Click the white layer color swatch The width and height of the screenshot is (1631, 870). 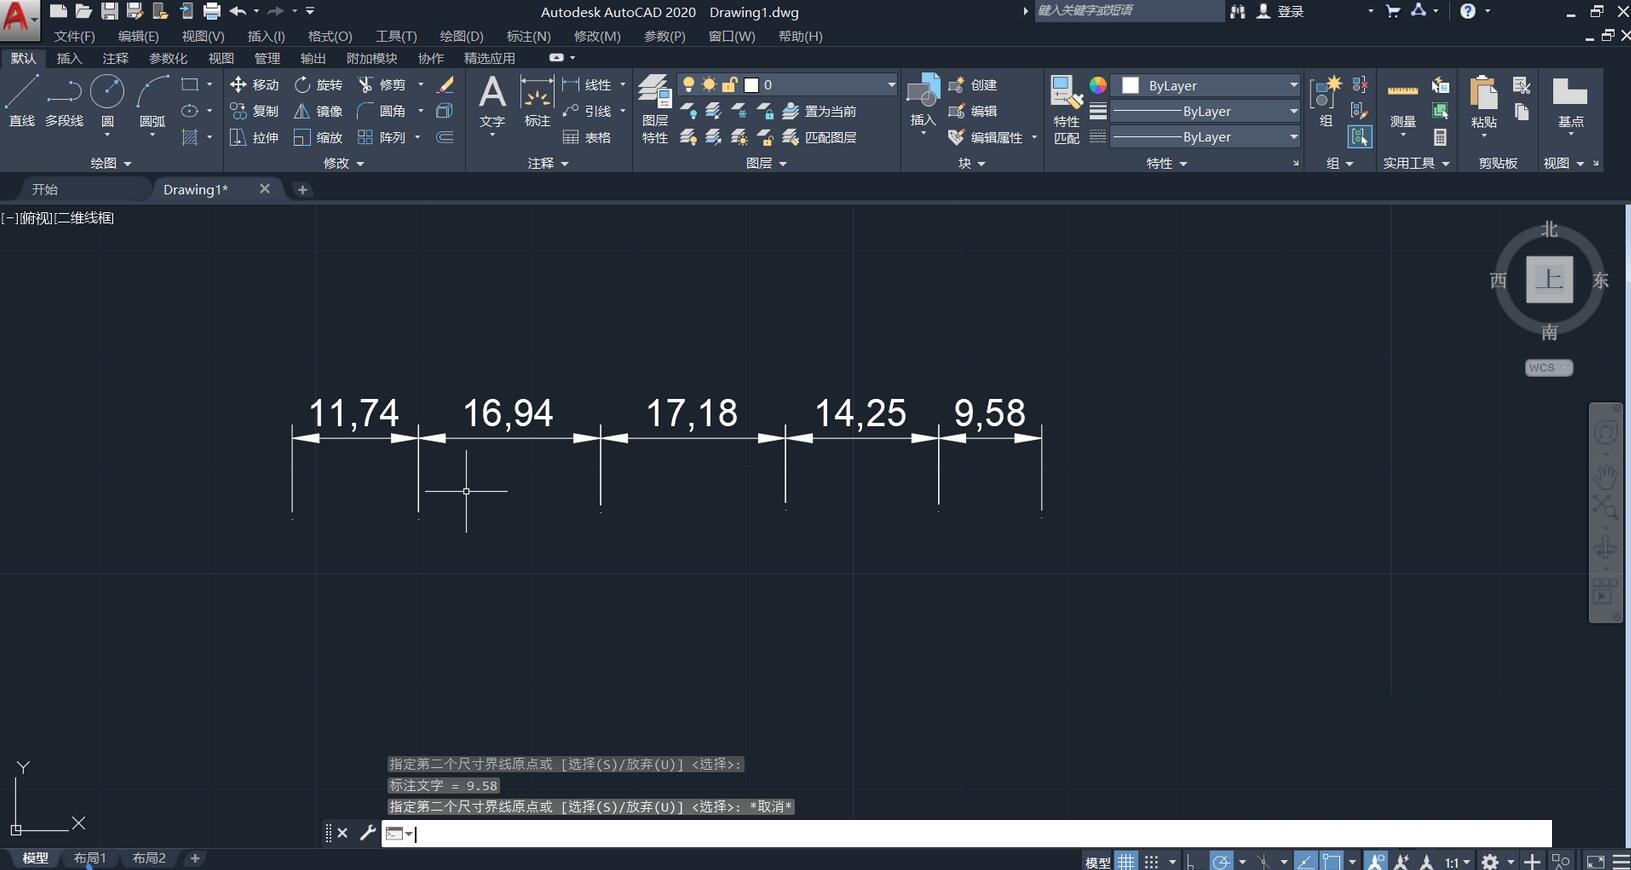pos(751,85)
